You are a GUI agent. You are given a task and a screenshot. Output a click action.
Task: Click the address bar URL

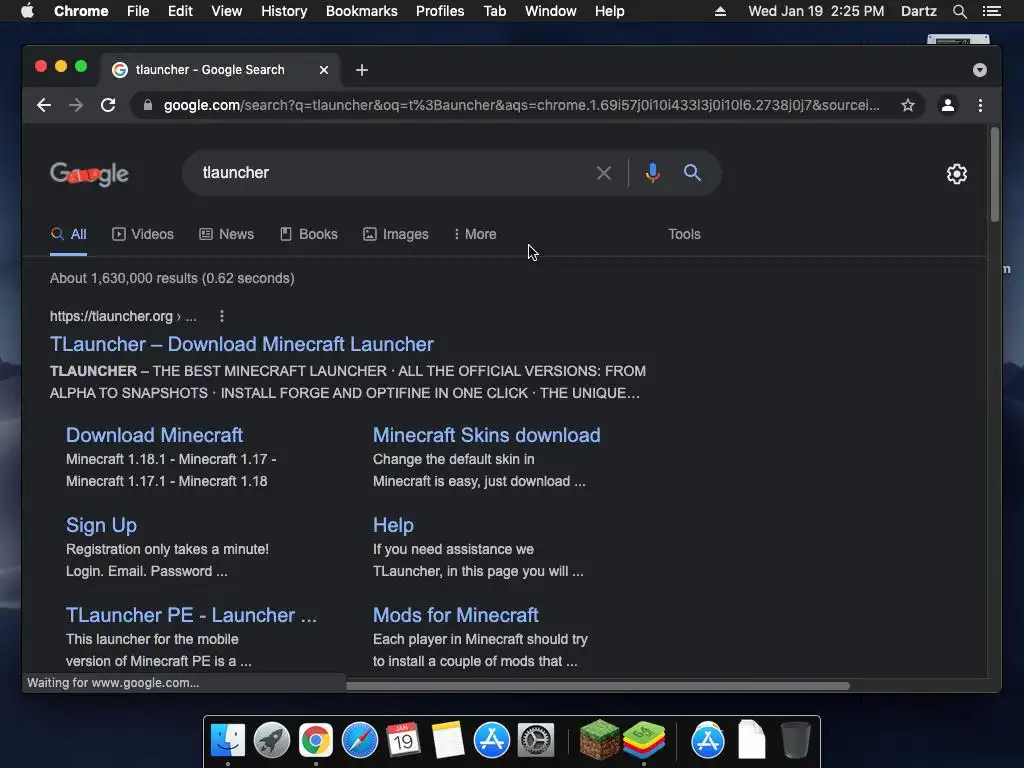[x=521, y=105]
